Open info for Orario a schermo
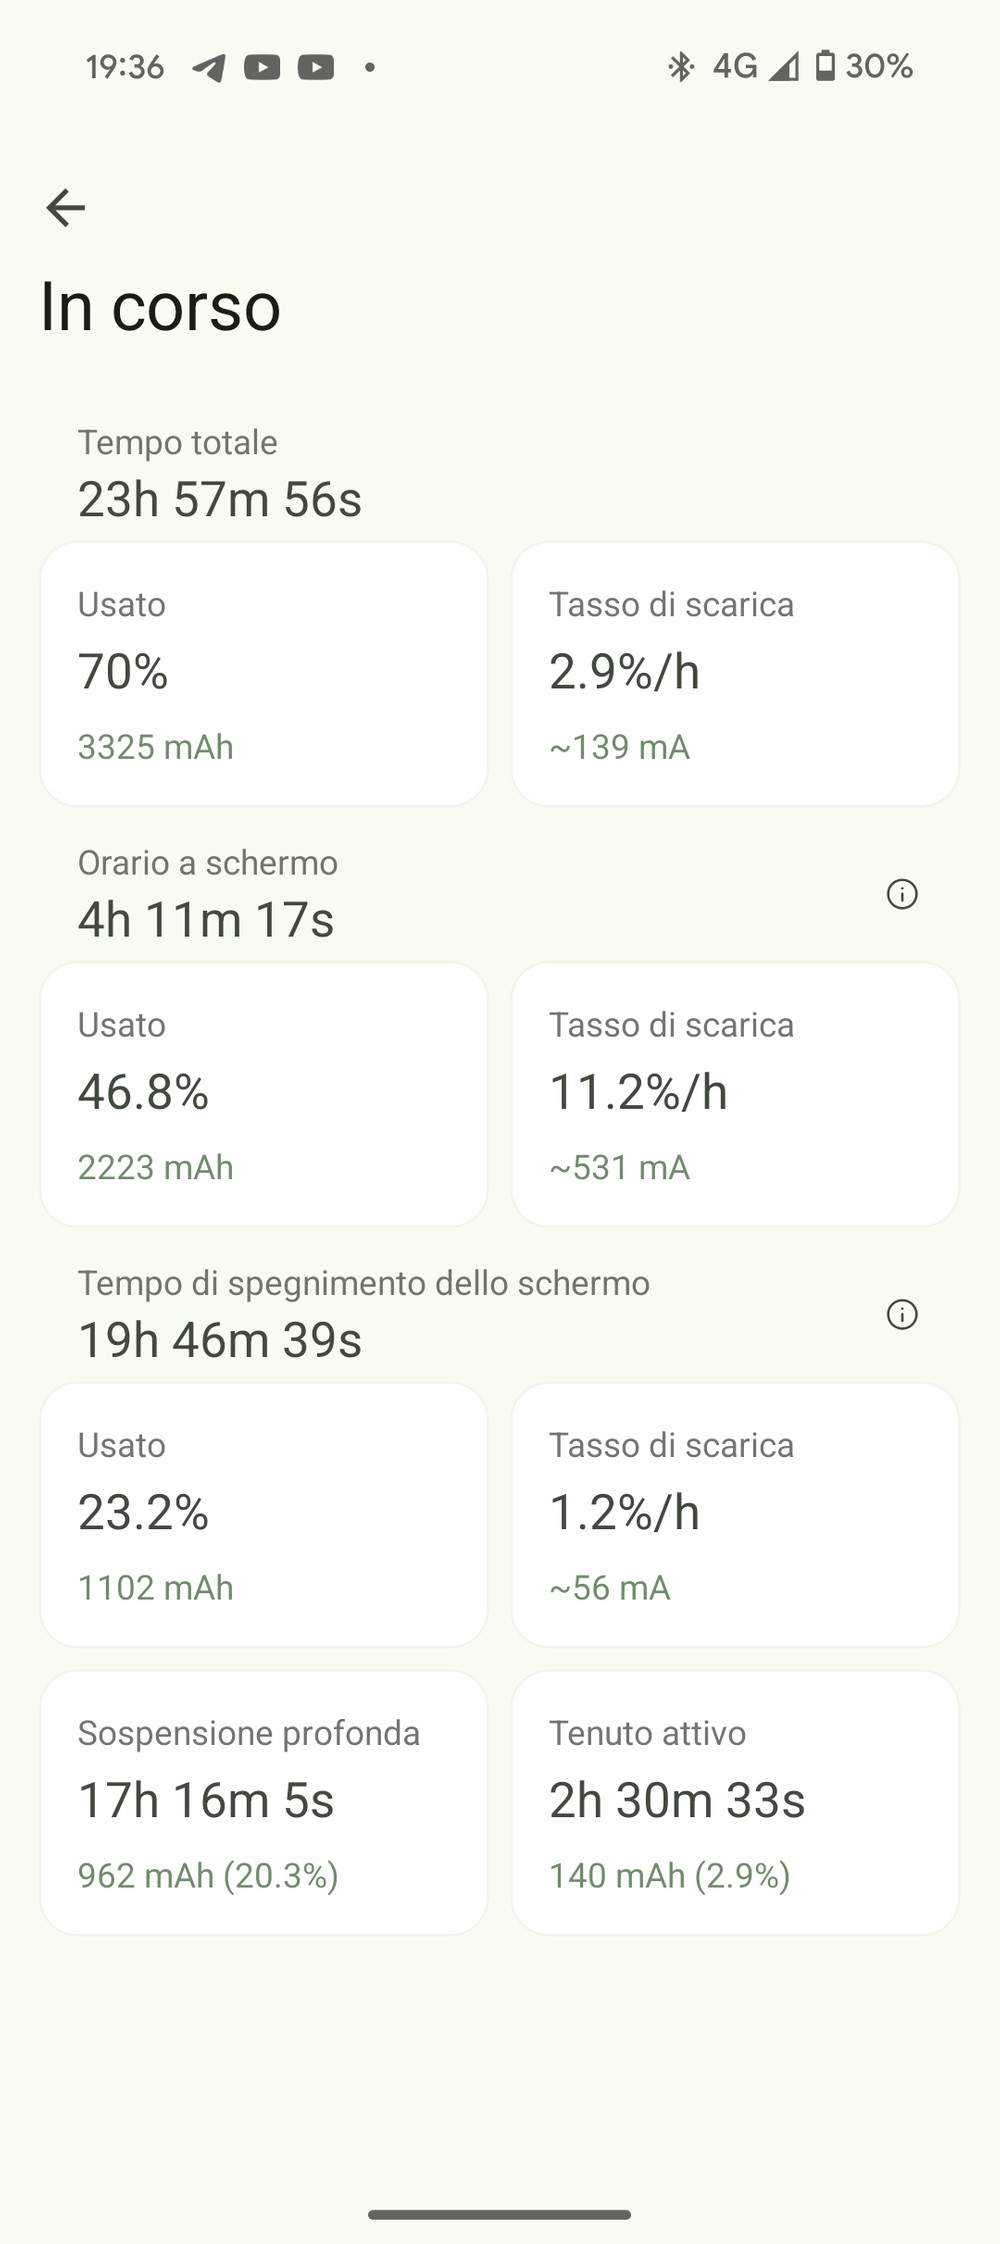Viewport: 1000px width, 2244px height. pyautogui.click(x=902, y=894)
